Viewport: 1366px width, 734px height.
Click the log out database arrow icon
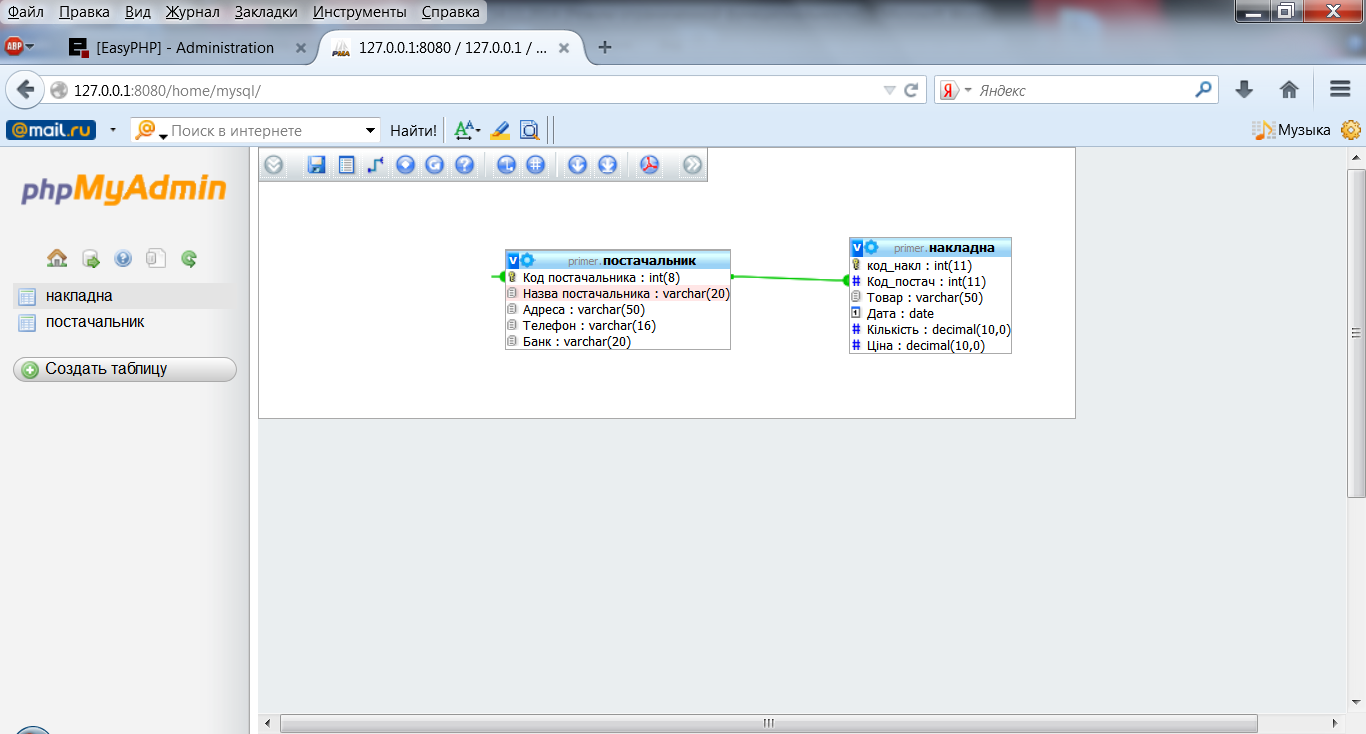(90, 259)
